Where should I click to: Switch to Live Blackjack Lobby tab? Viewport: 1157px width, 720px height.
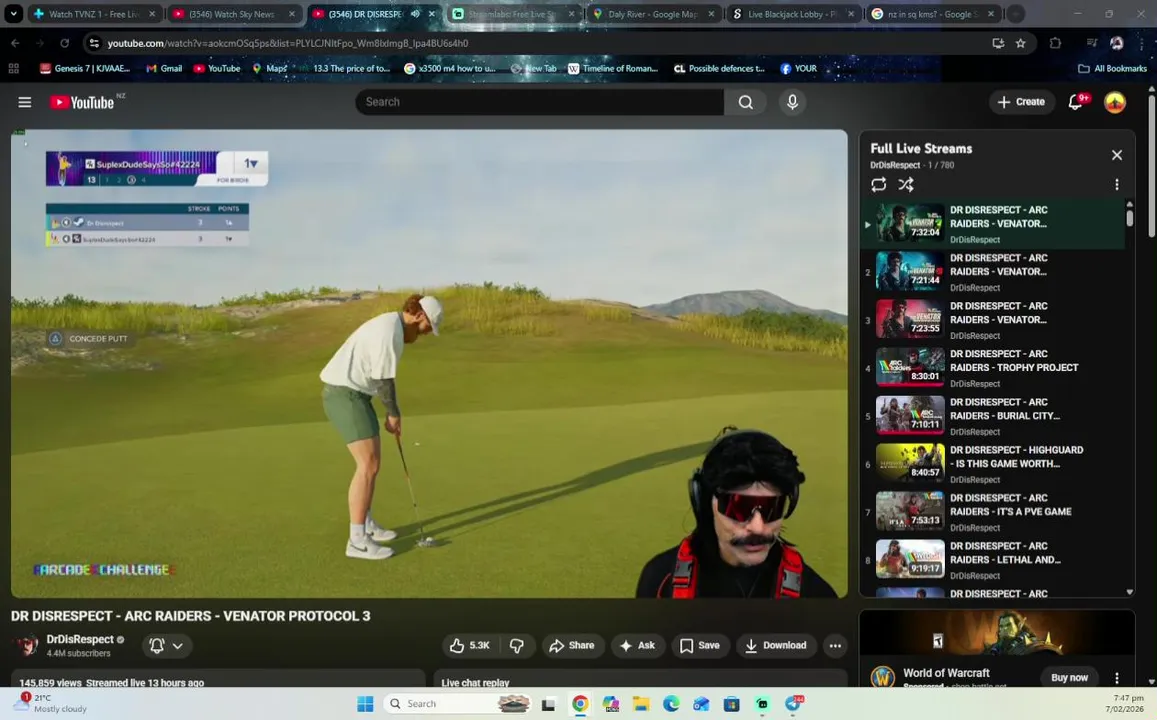[792, 13]
